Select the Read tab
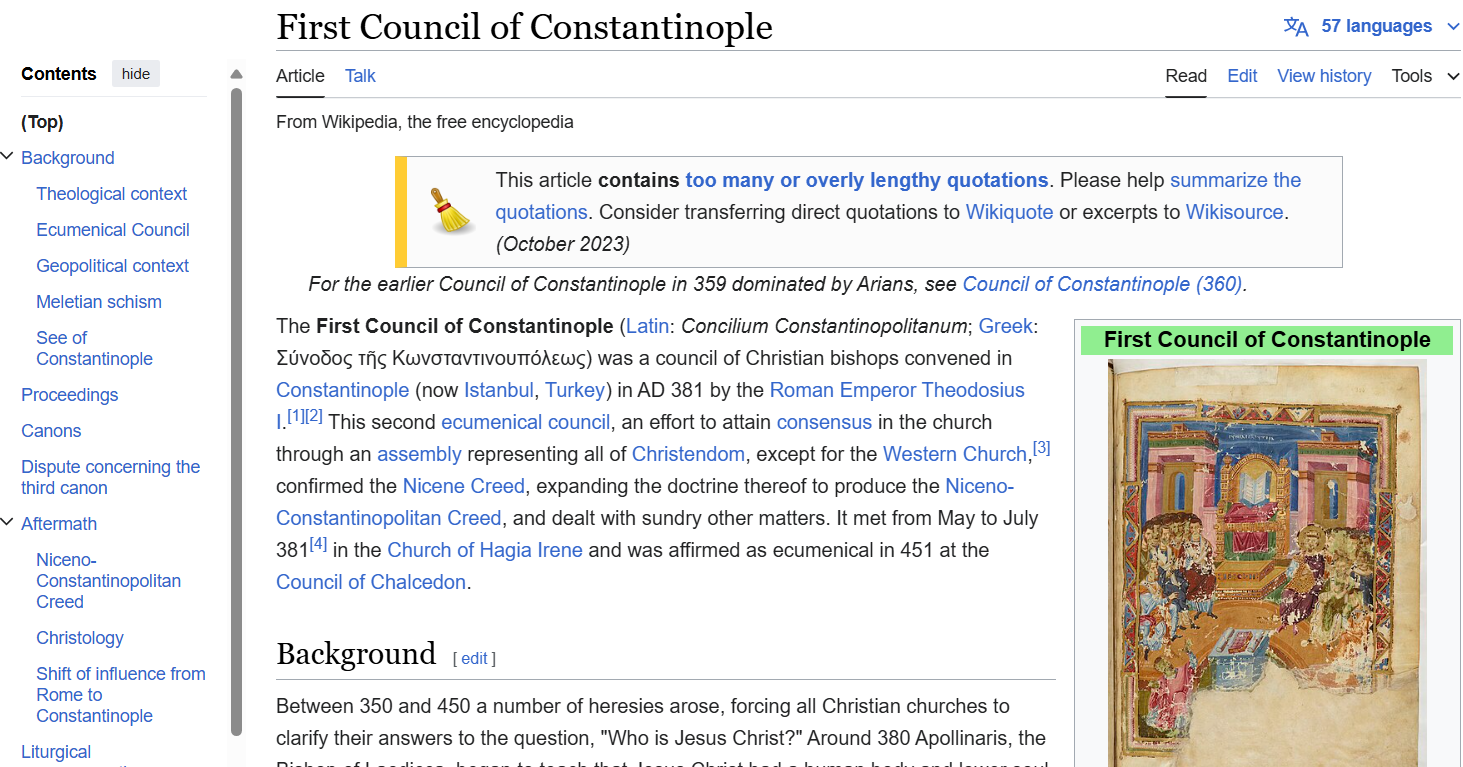Image resolution: width=1463 pixels, height=767 pixels. 1186,76
